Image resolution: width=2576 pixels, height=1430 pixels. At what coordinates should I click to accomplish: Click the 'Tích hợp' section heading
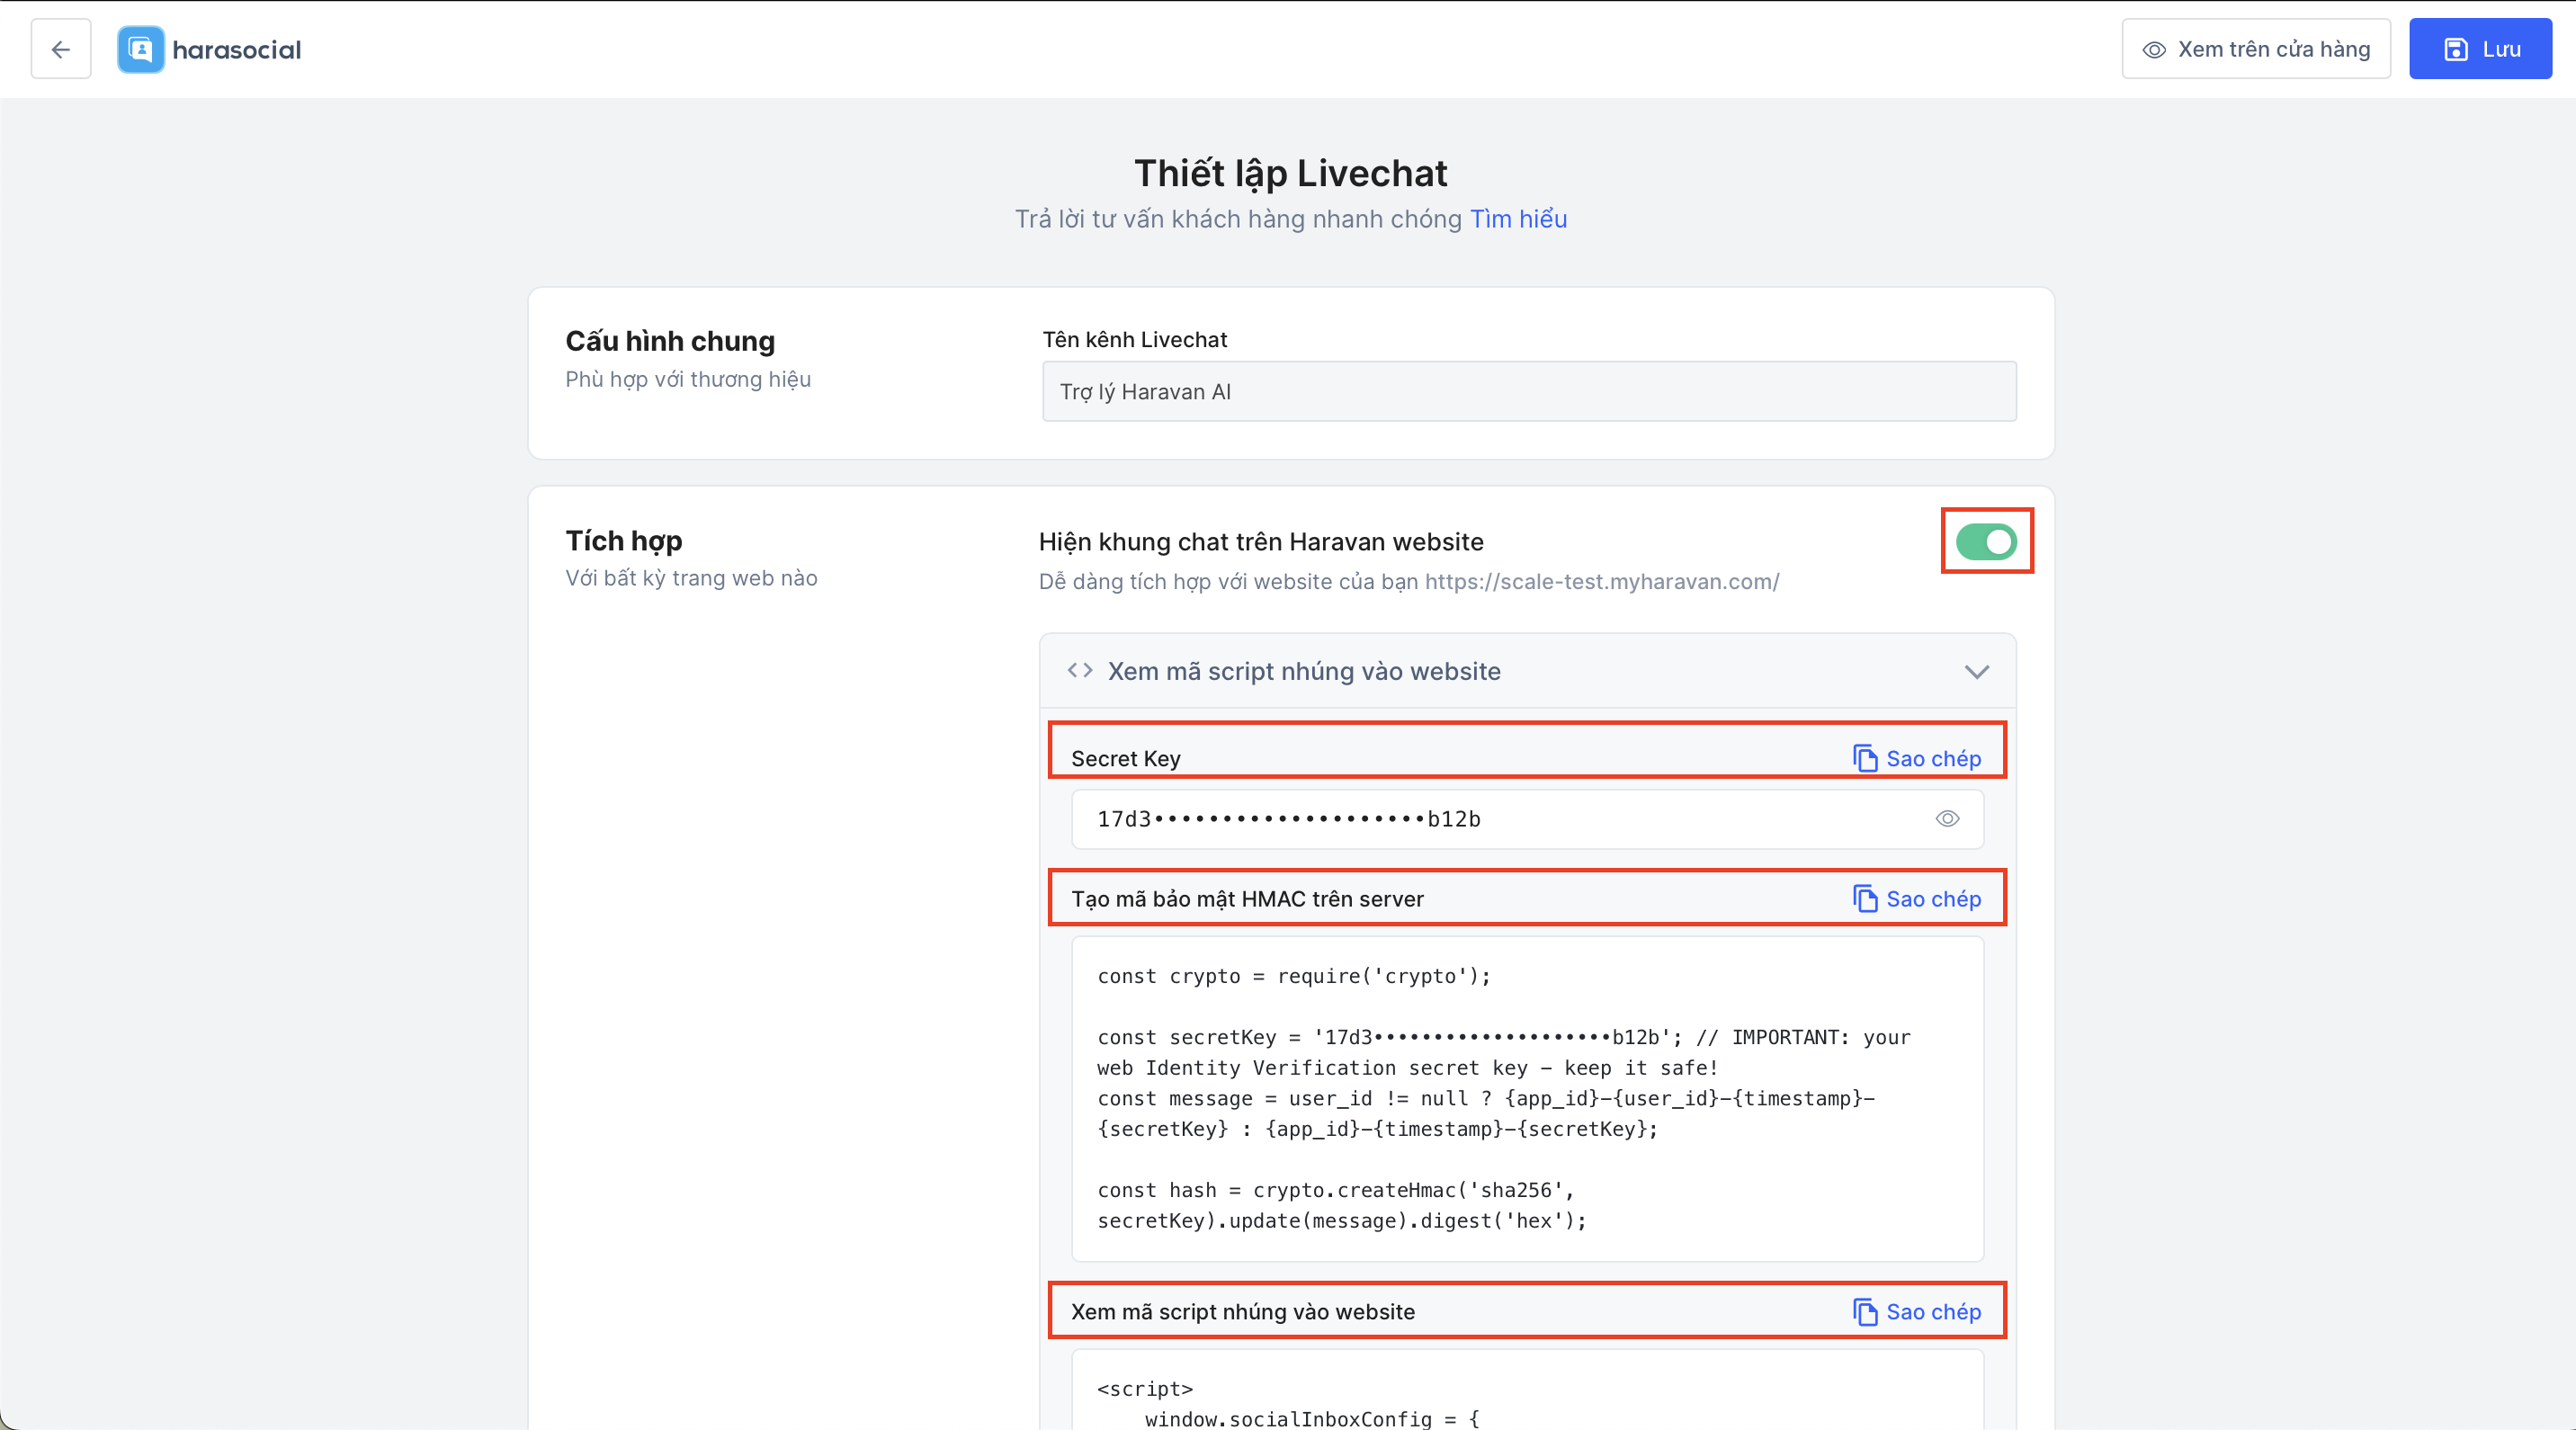pyautogui.click(x=624, y=541)
